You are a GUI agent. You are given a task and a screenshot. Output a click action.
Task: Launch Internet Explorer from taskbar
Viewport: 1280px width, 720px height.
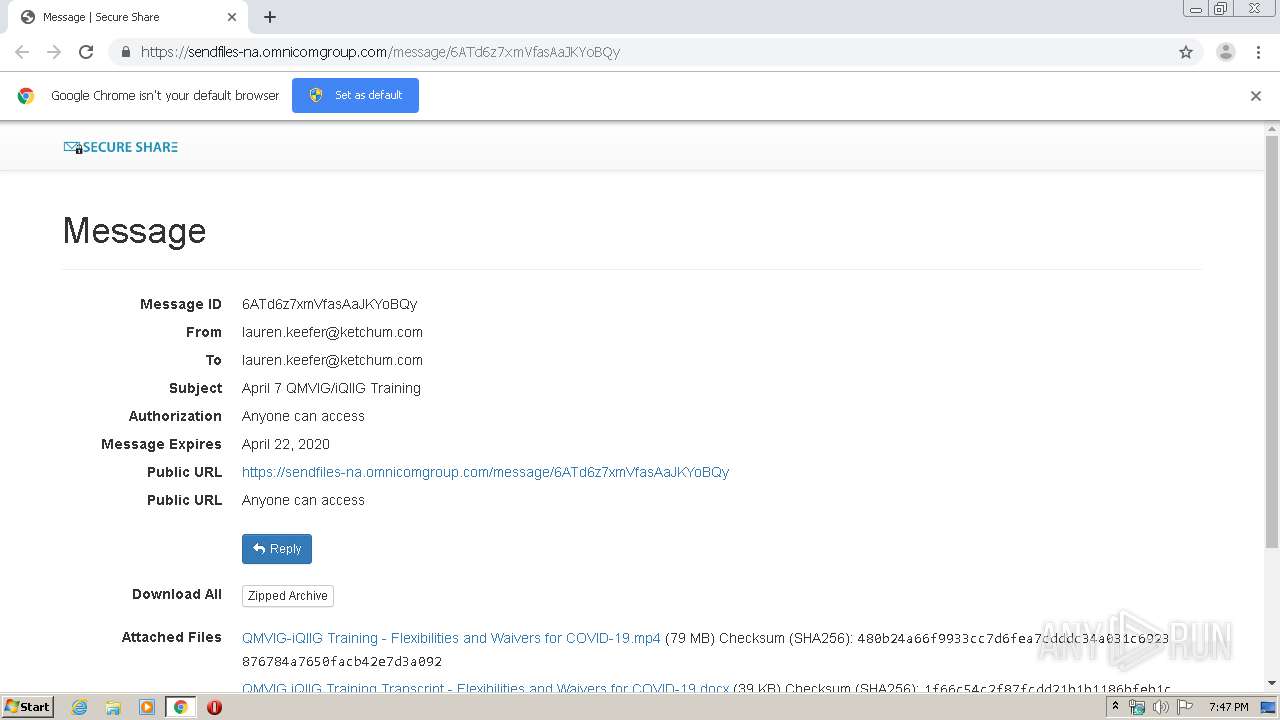[80, 707]
